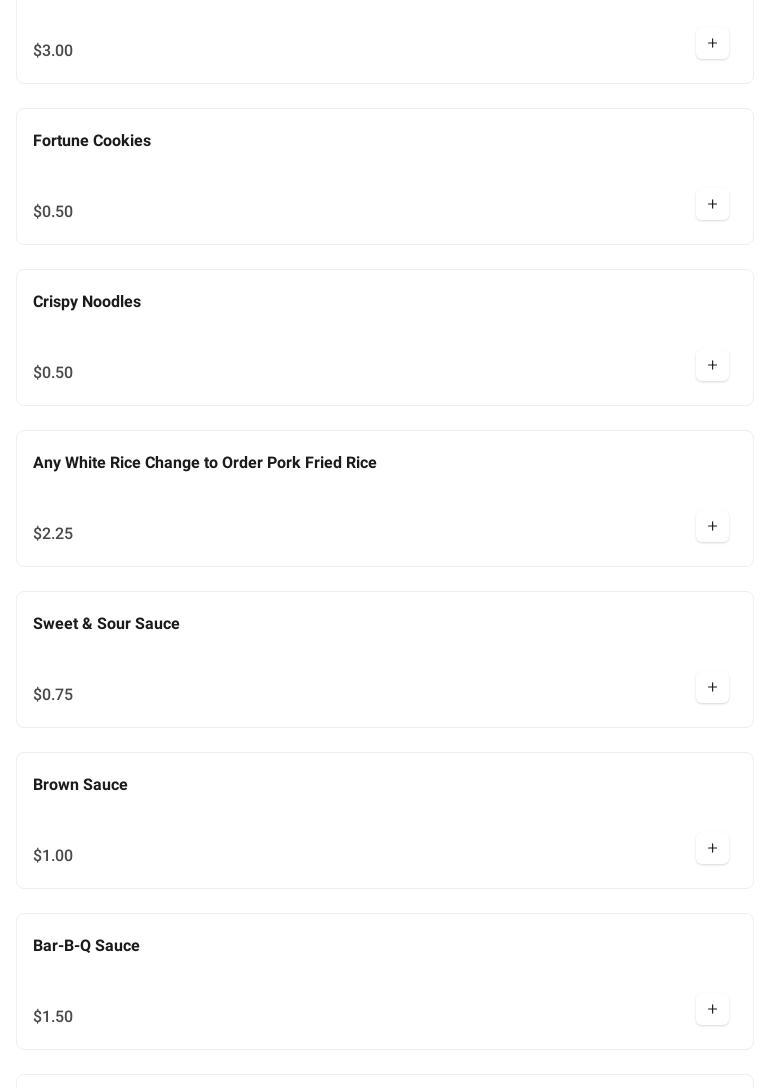
Task: Open the Brown Sauce item title
Action: [80, 785]
